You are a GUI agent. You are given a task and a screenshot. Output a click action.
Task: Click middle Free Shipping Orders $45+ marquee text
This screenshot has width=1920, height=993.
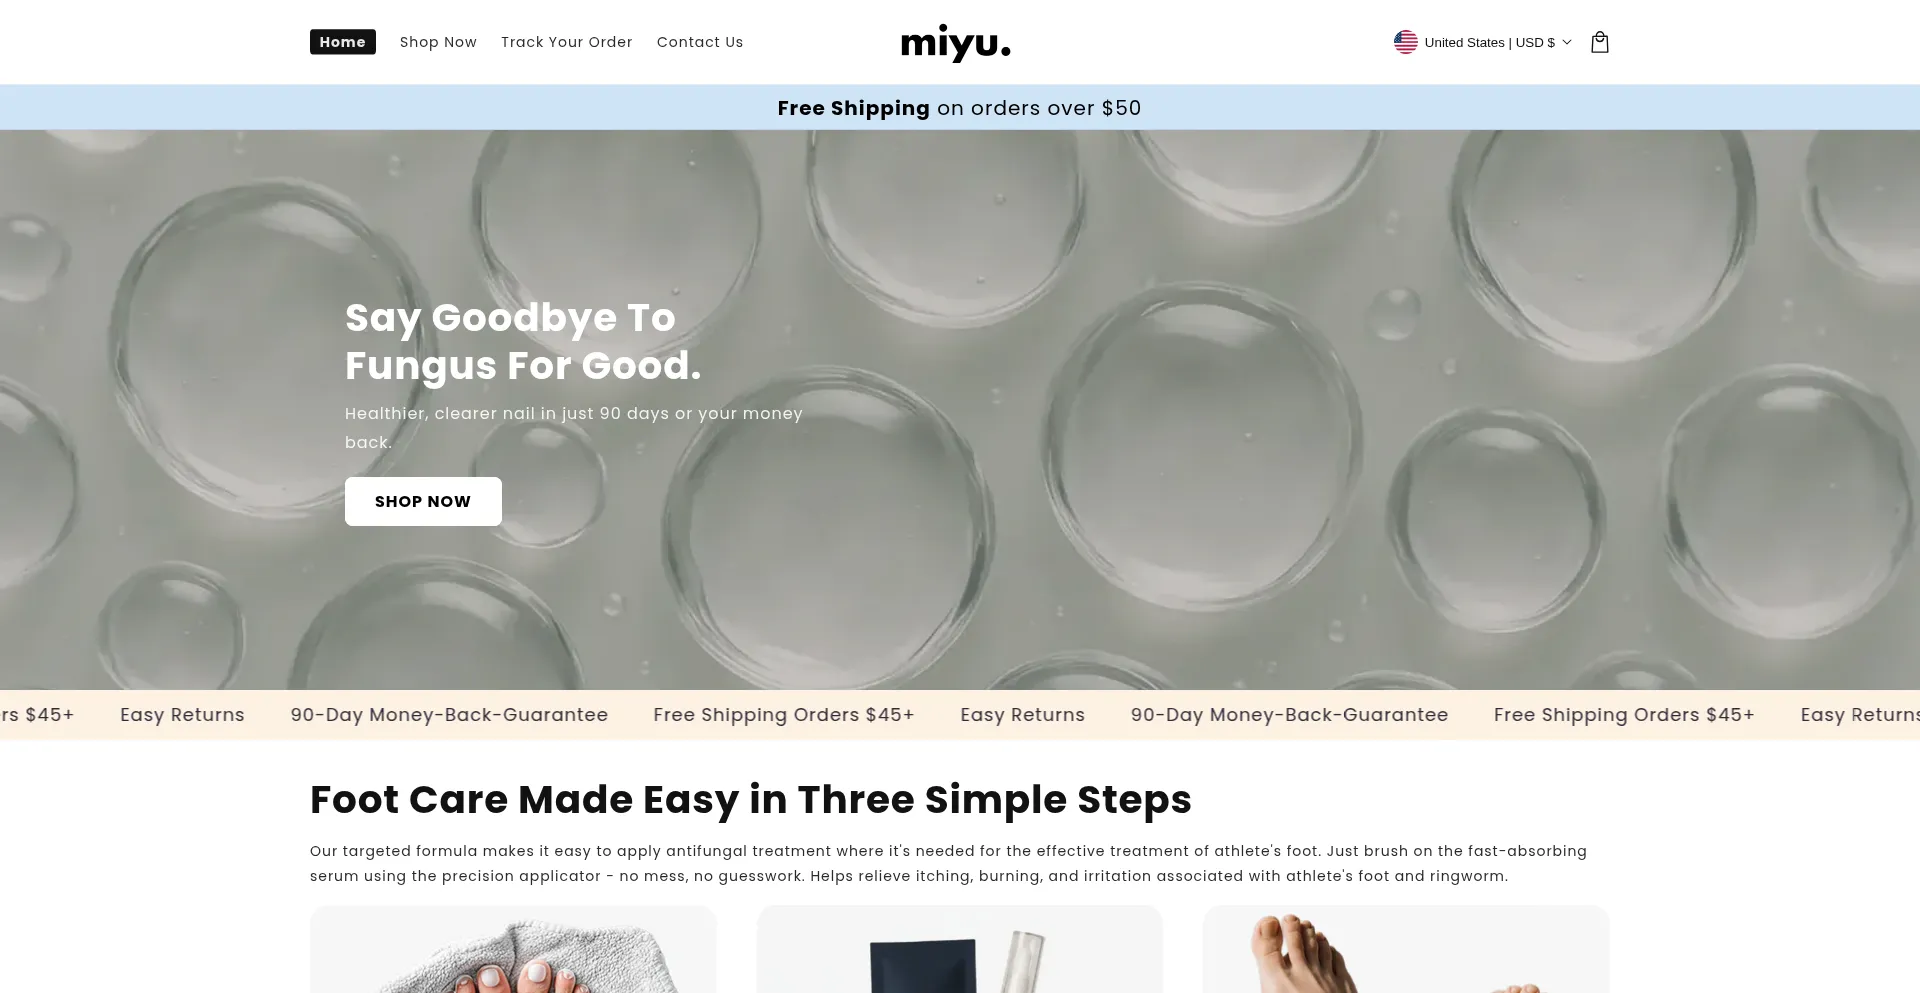pyautogui.click(x=784, y=715)
